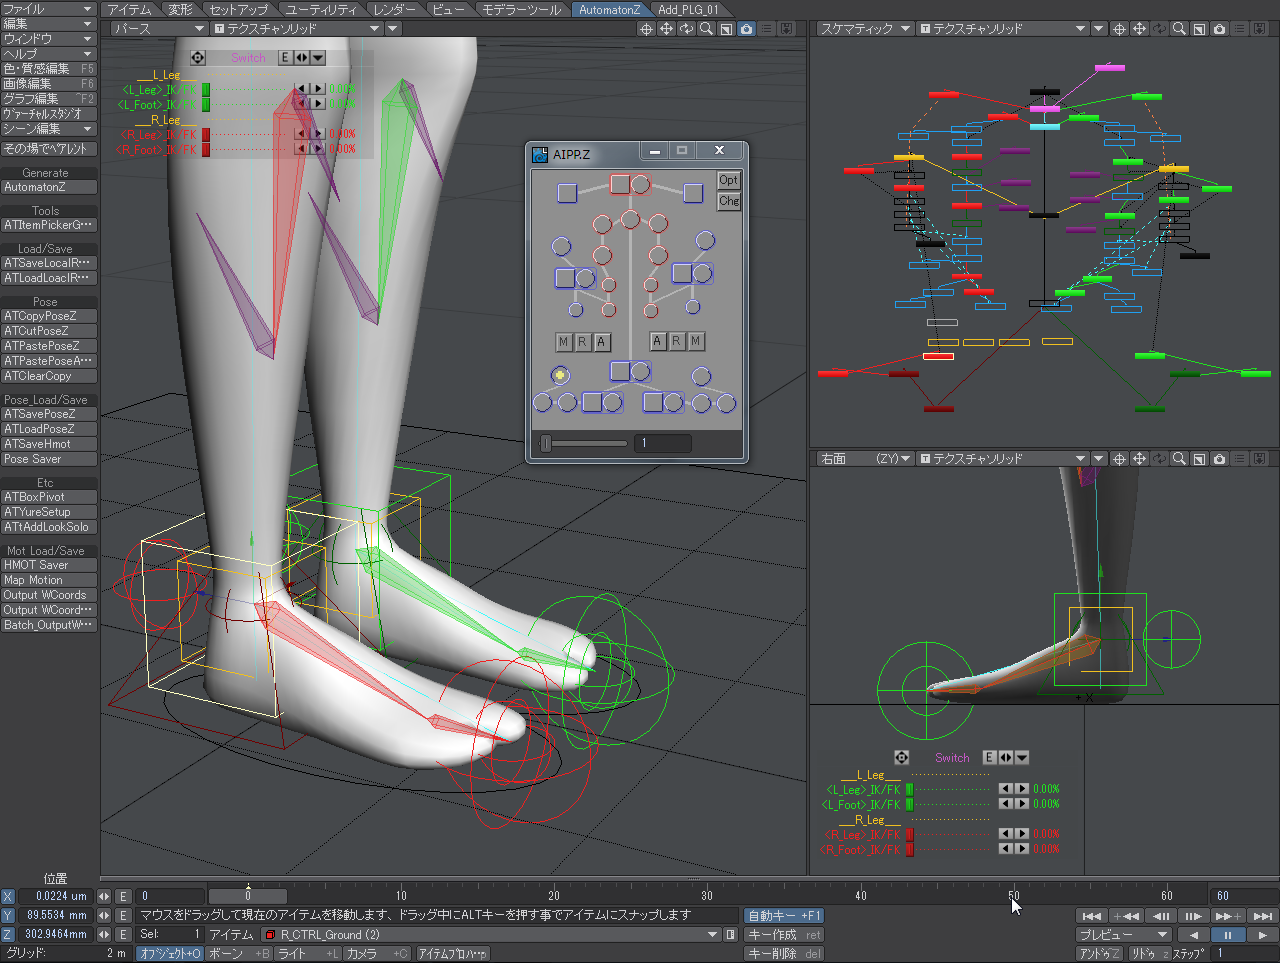Click the go-to-last-frame playback icon

[x=1262, y=916]
